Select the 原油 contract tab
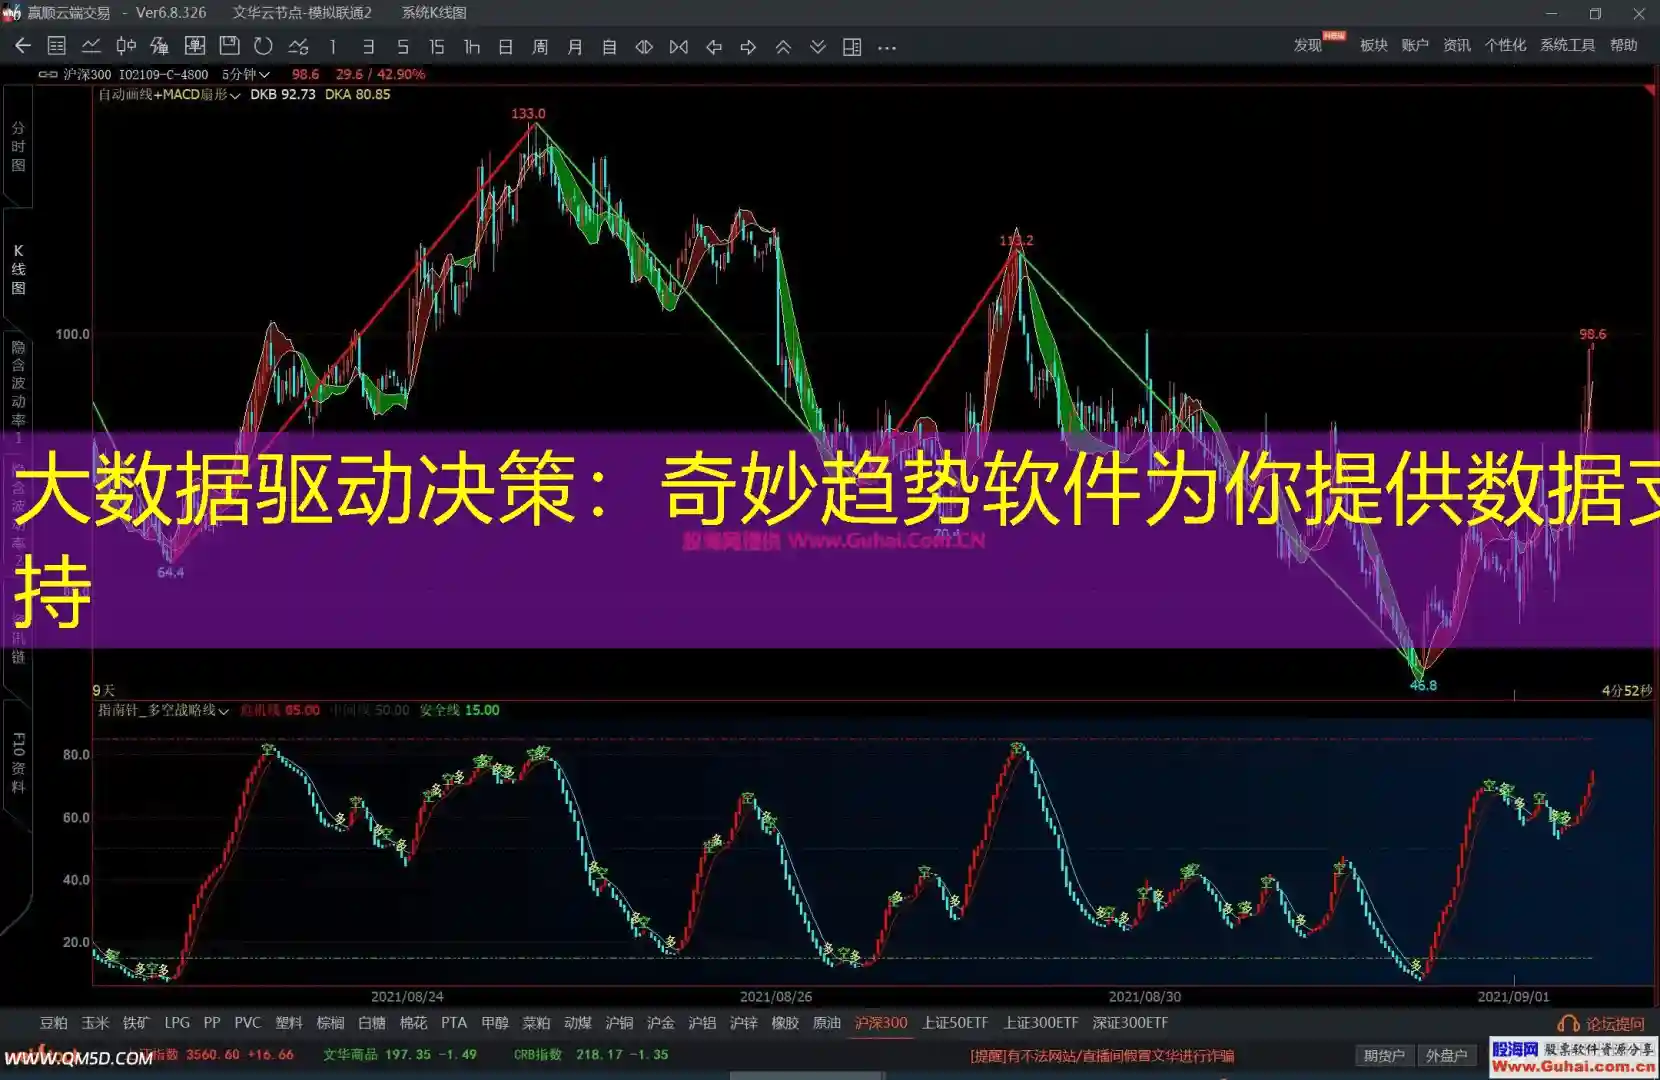 [827, 1023]
